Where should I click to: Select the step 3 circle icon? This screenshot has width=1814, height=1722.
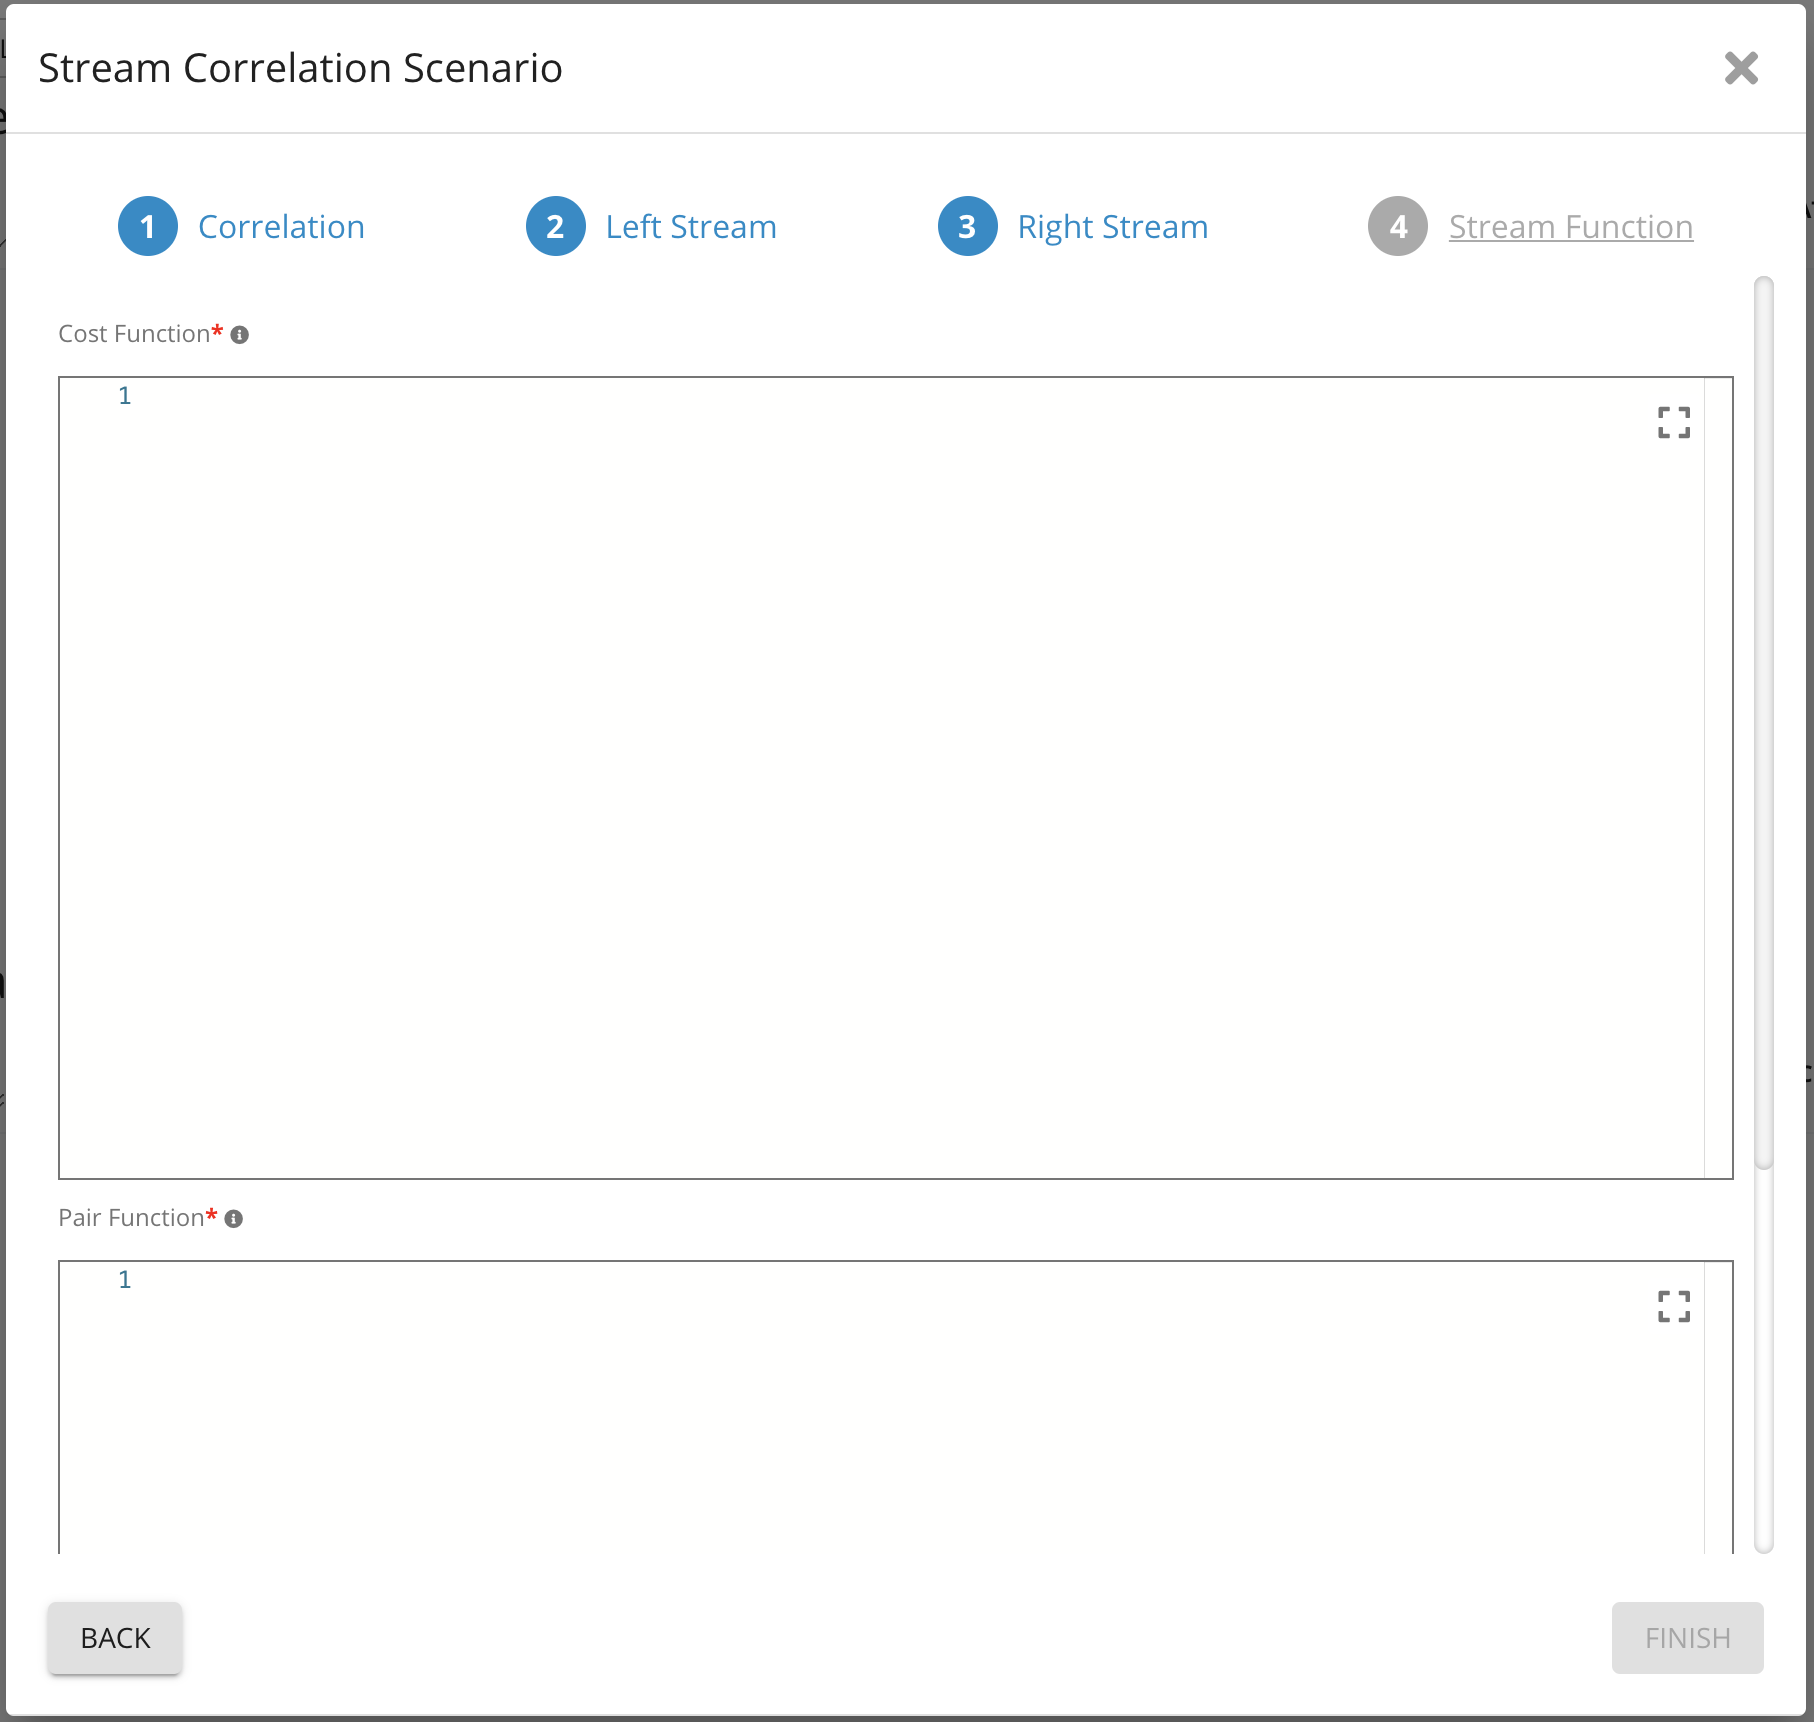pyautogui.click(x=967, y=227)
